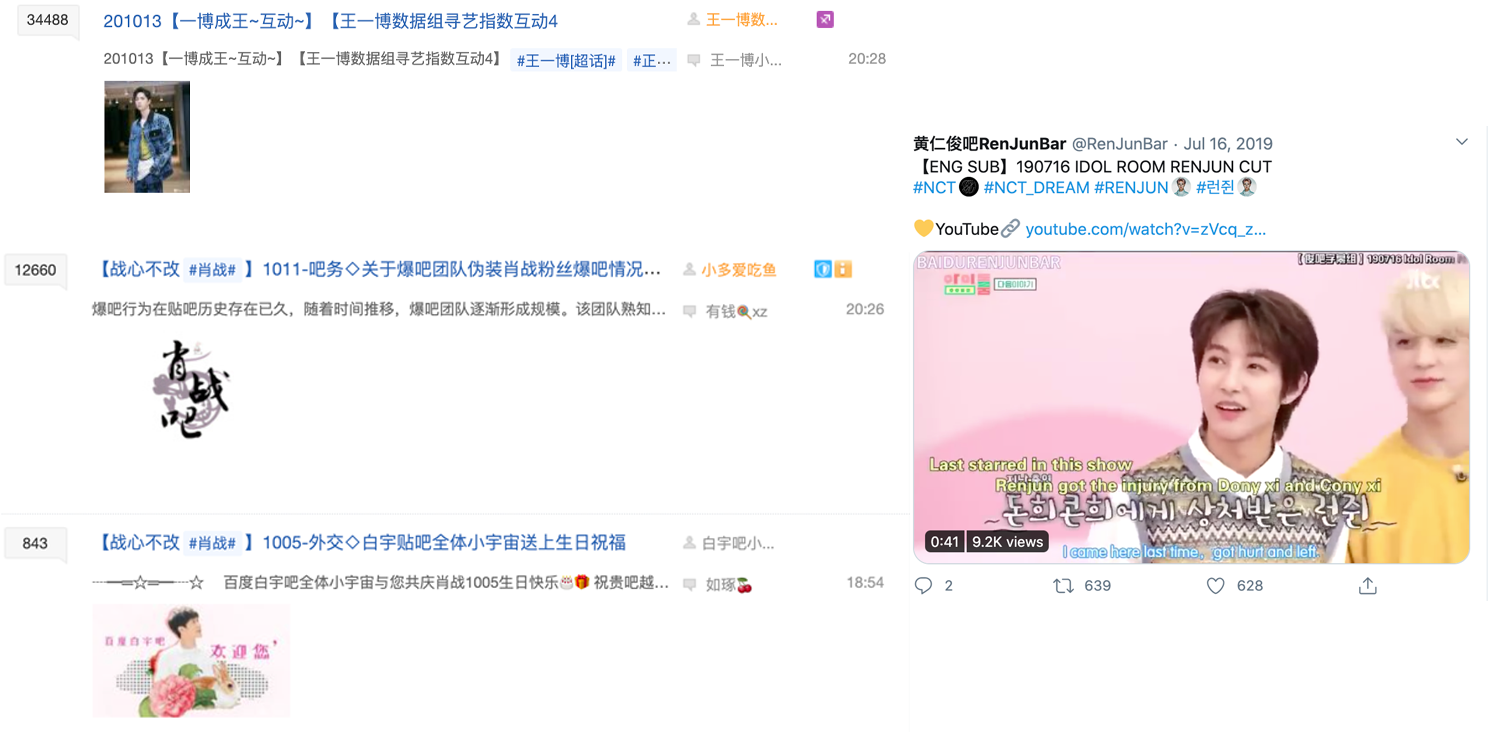Like the RenJunBar tweet with heart icon
This screenshot has width=1491, height=732.
(1215, 586)
